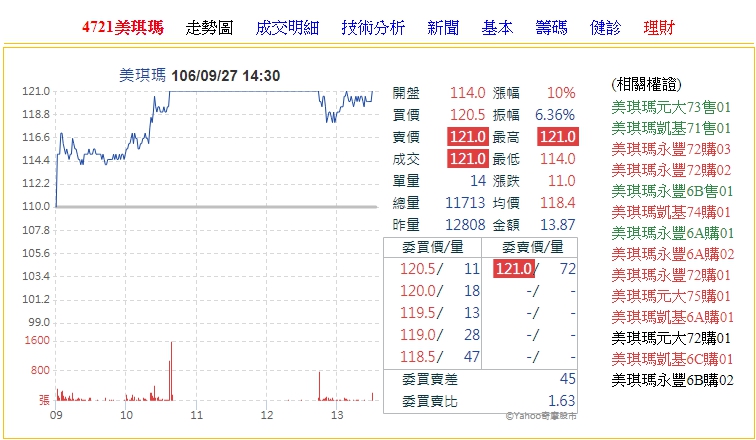The width and height of the screenshot is (756, 440).
Task: Click the opening price 114.0
Action: (x=467, y=93)
